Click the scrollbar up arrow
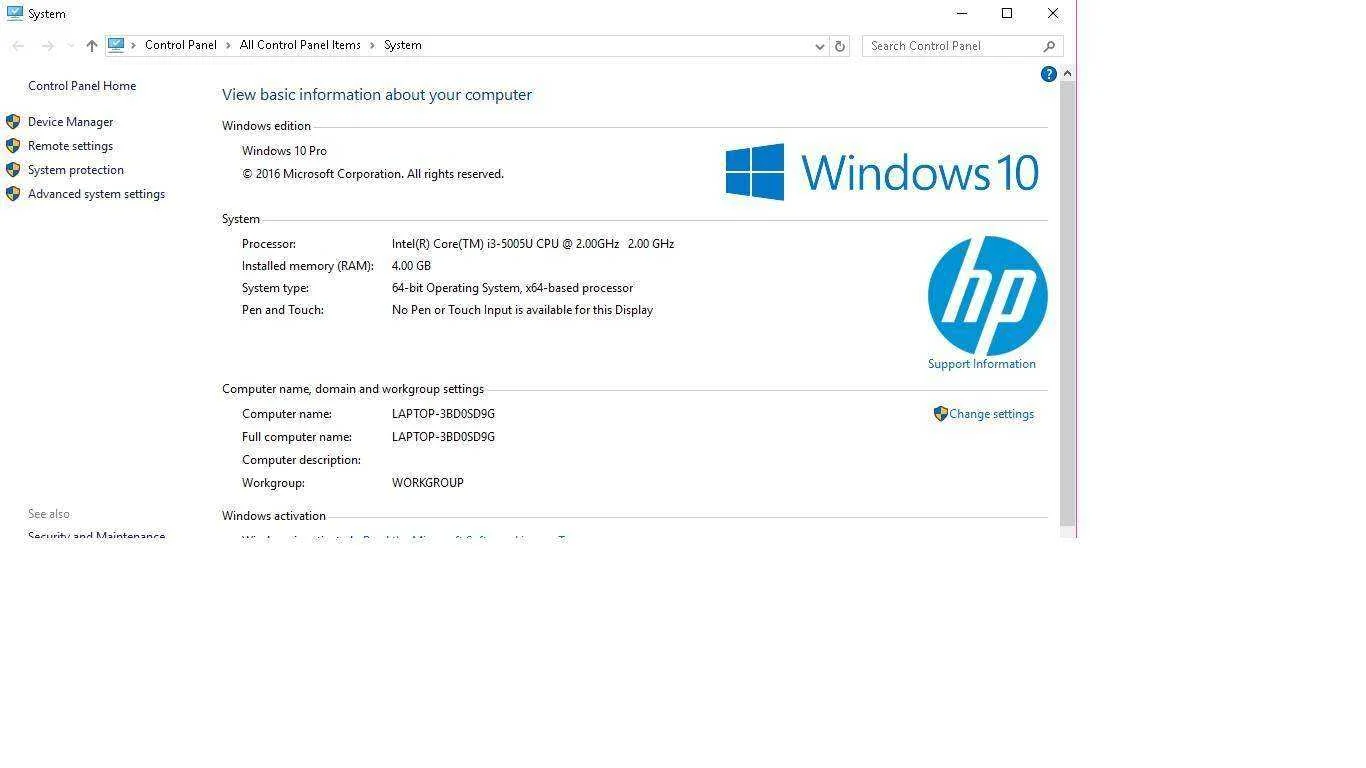The width and height of the screenshot is (1366, 768). point(1068,73)
